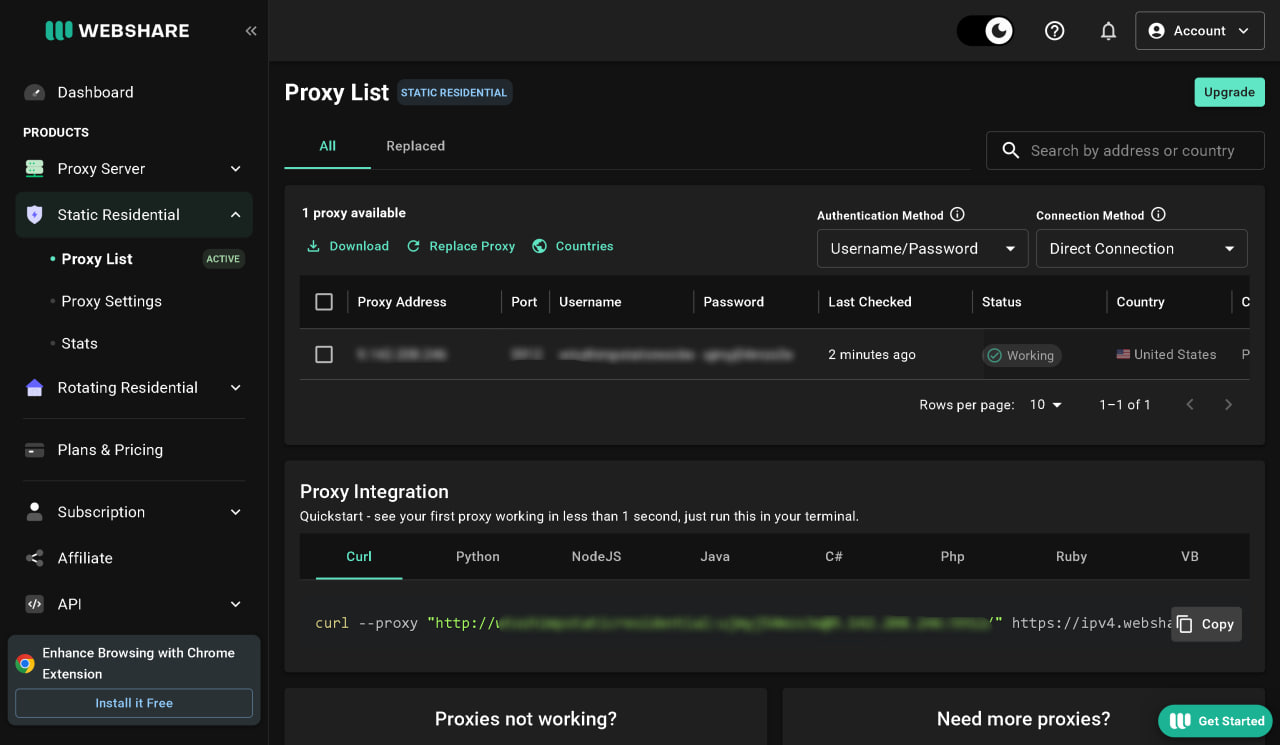Open the Rows per page dropdown
1280x745 pixels.
pyautogui.click(x=1046, y=405)
